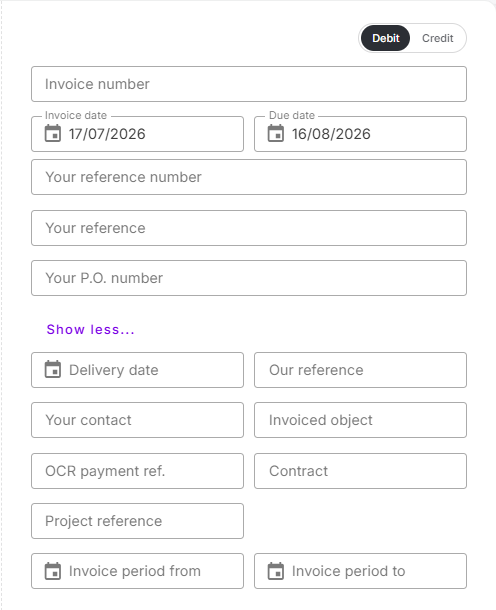Collapse extra fields with Show less

coord(90,330)
